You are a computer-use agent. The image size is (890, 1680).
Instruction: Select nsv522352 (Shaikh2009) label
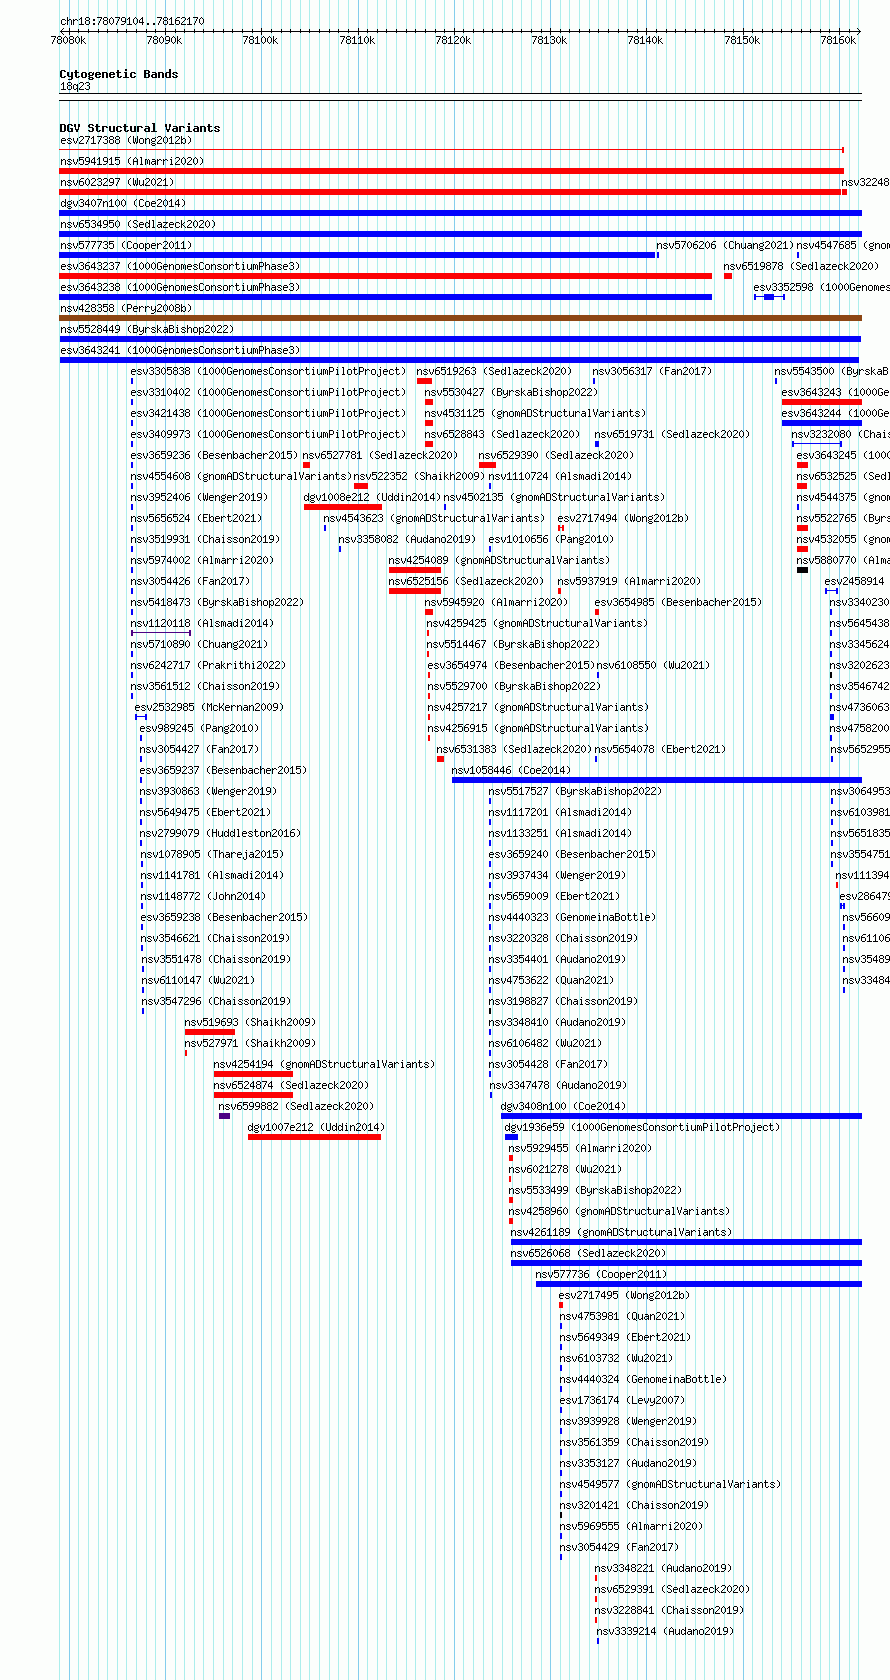coord(420,476)
